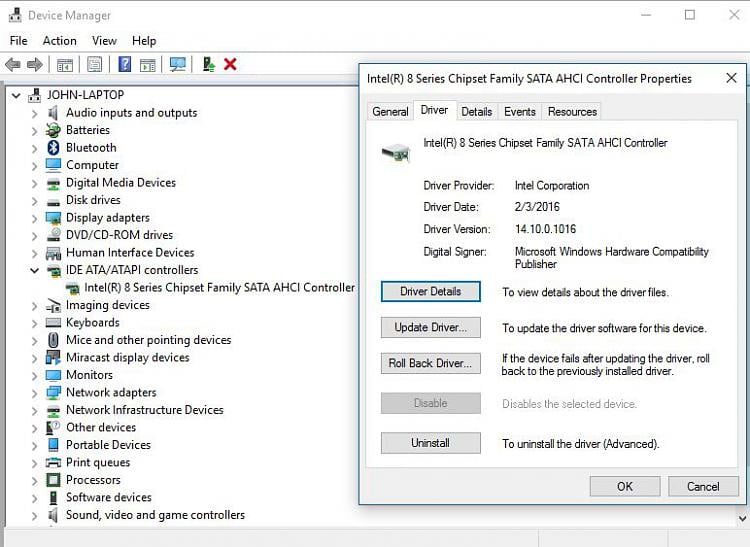This screenshot has height=547, width=750.
Task: Confirm the dialog with OK
Action: pos(625,486)
